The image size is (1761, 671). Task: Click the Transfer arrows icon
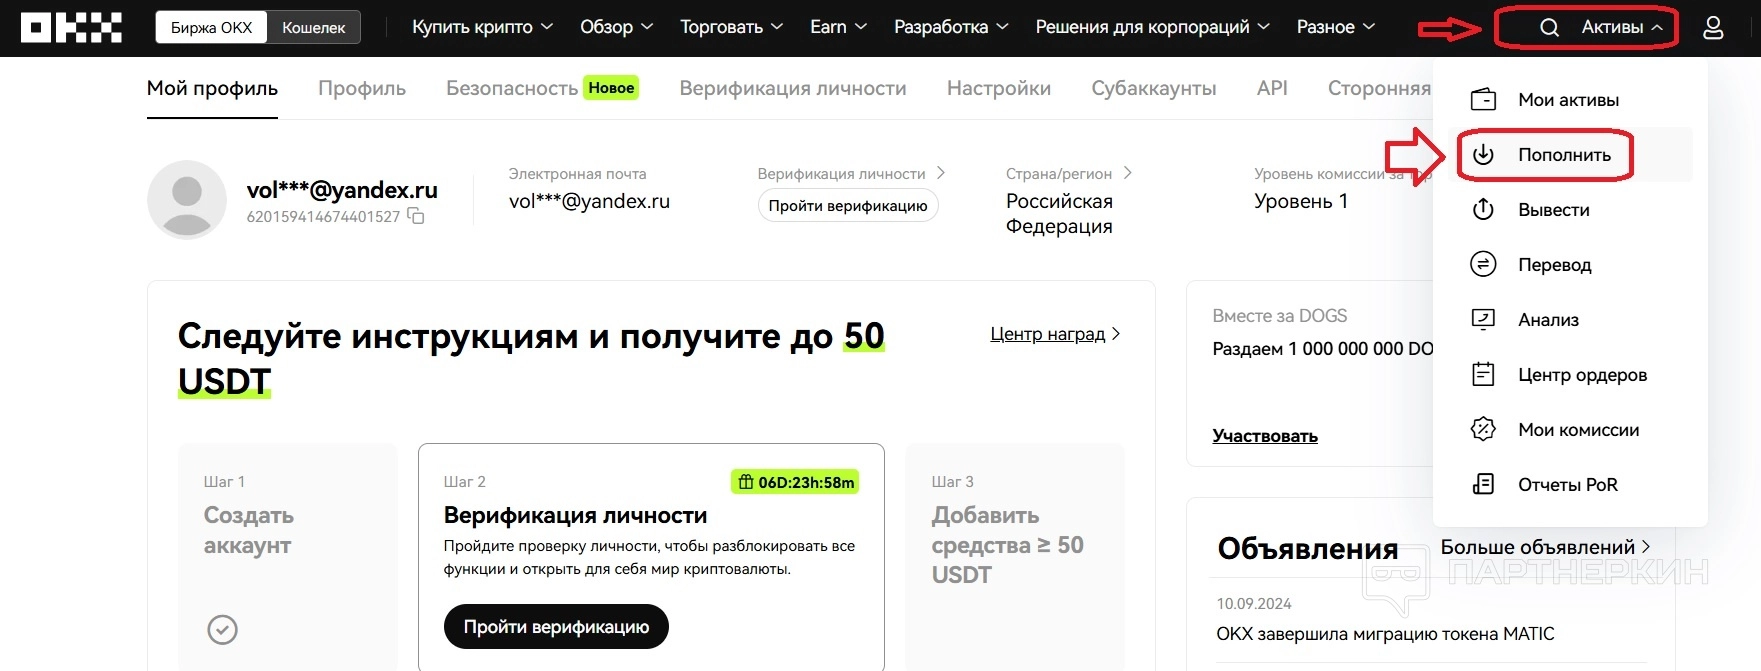pyautogui.click(x=1483, y=265)
